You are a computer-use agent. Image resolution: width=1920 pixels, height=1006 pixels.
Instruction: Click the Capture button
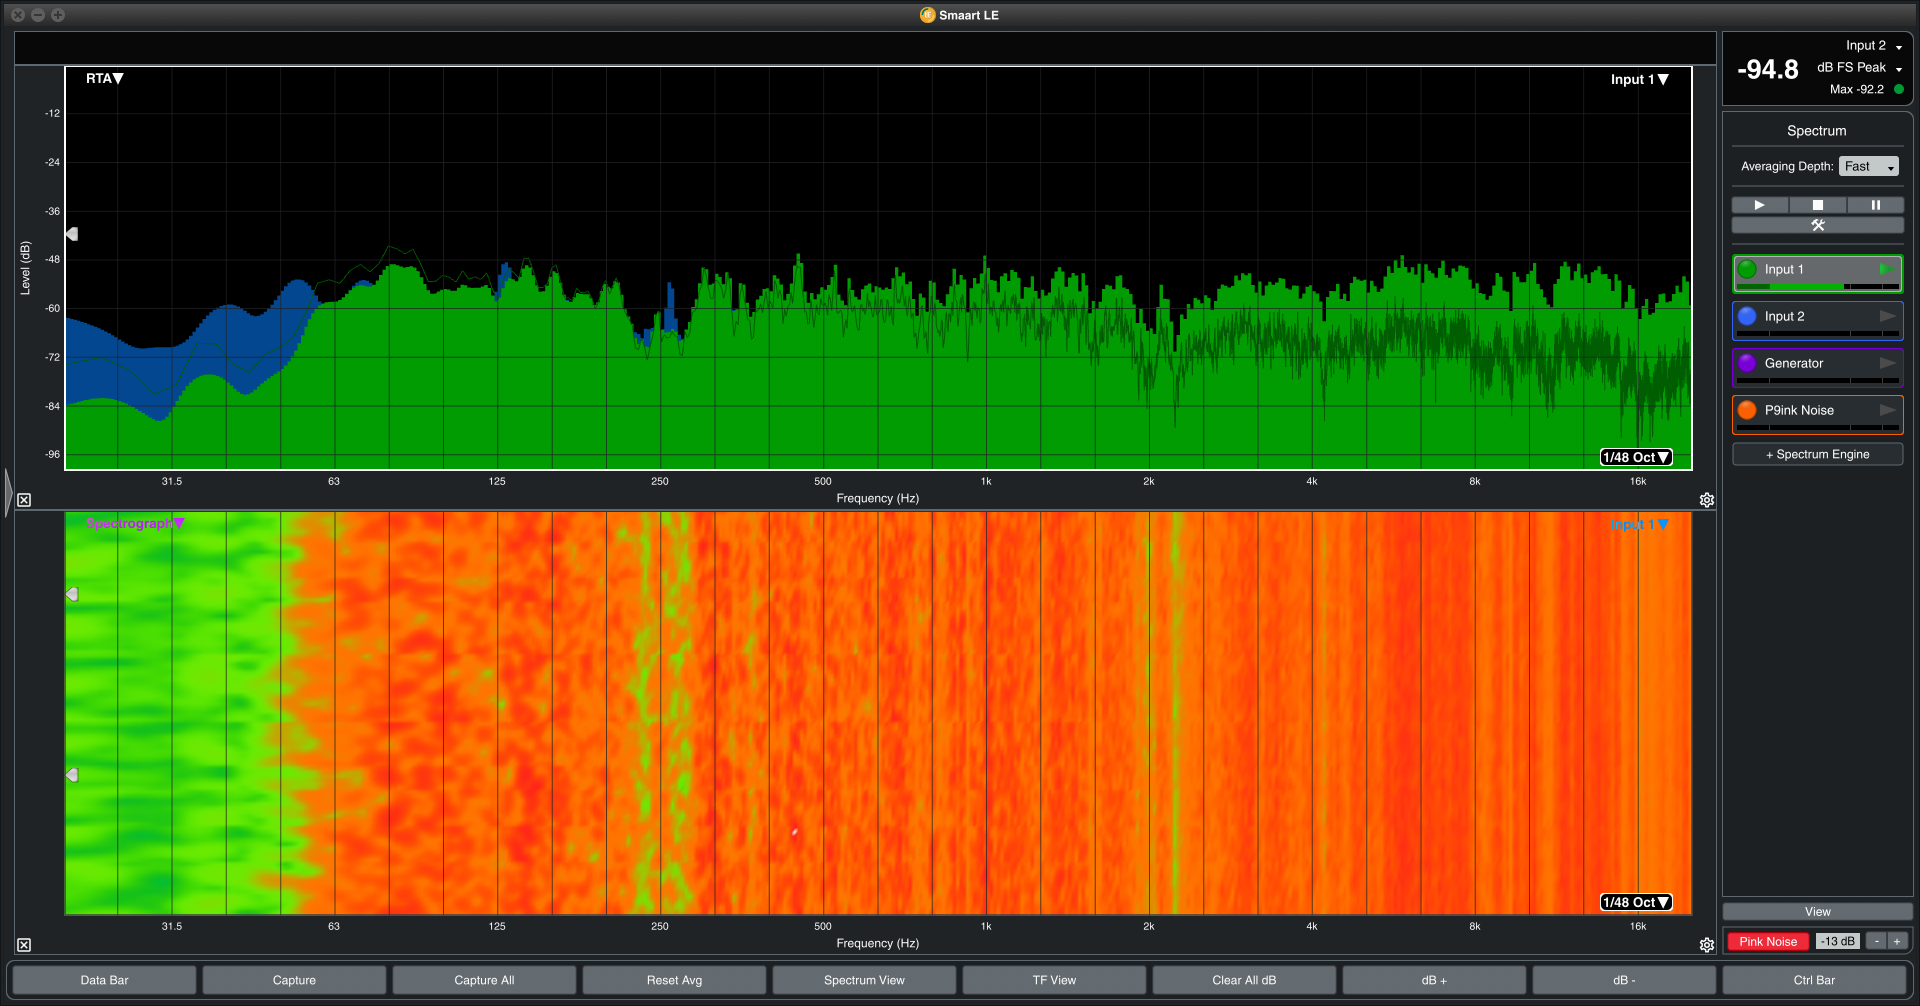tap(294, 980)
